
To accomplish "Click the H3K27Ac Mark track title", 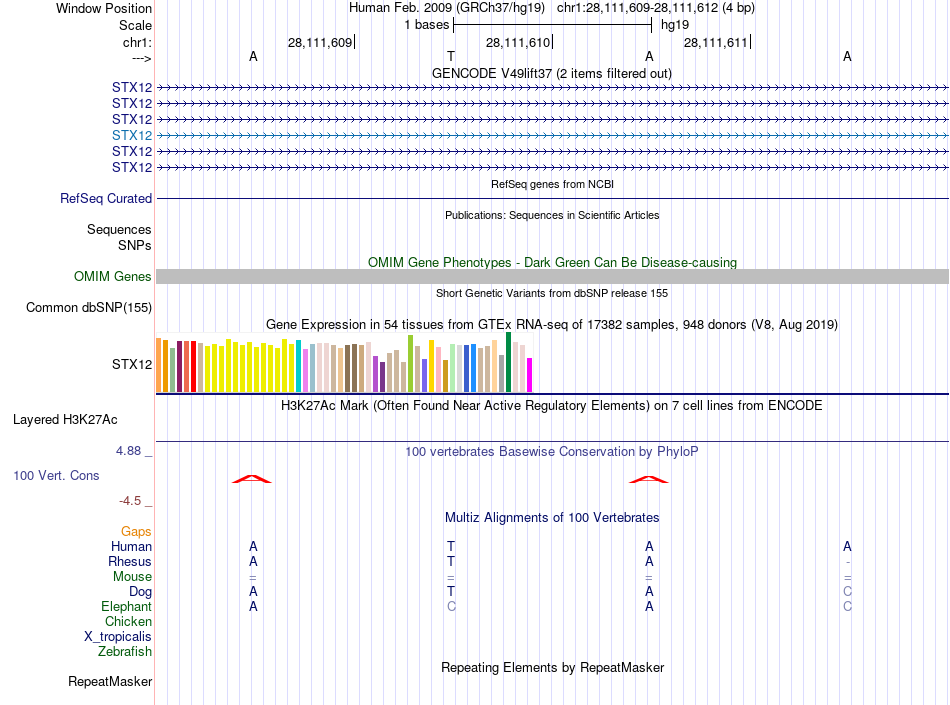I will pos(552,405).
